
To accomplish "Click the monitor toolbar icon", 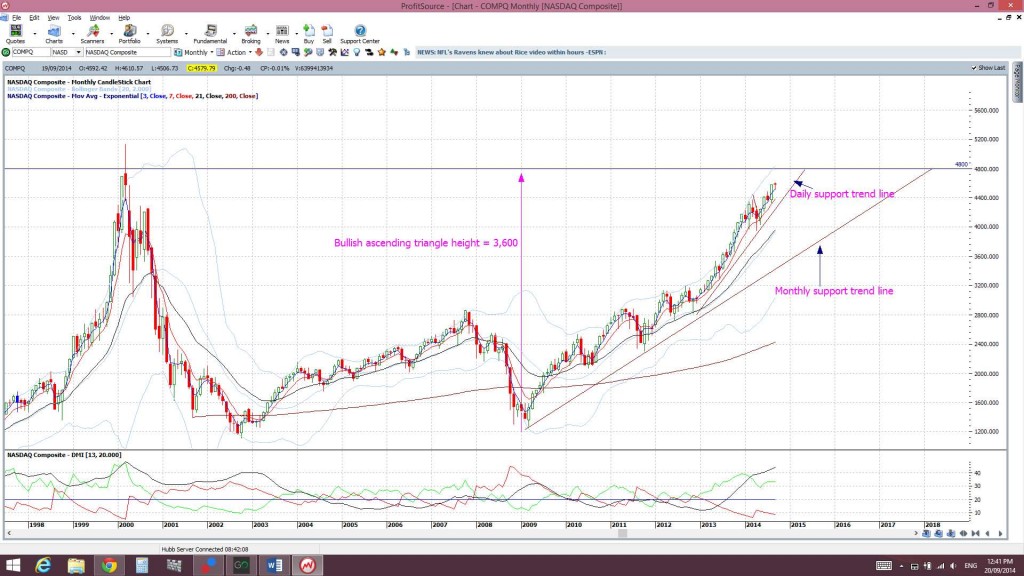I will click(x=295, y=52).
